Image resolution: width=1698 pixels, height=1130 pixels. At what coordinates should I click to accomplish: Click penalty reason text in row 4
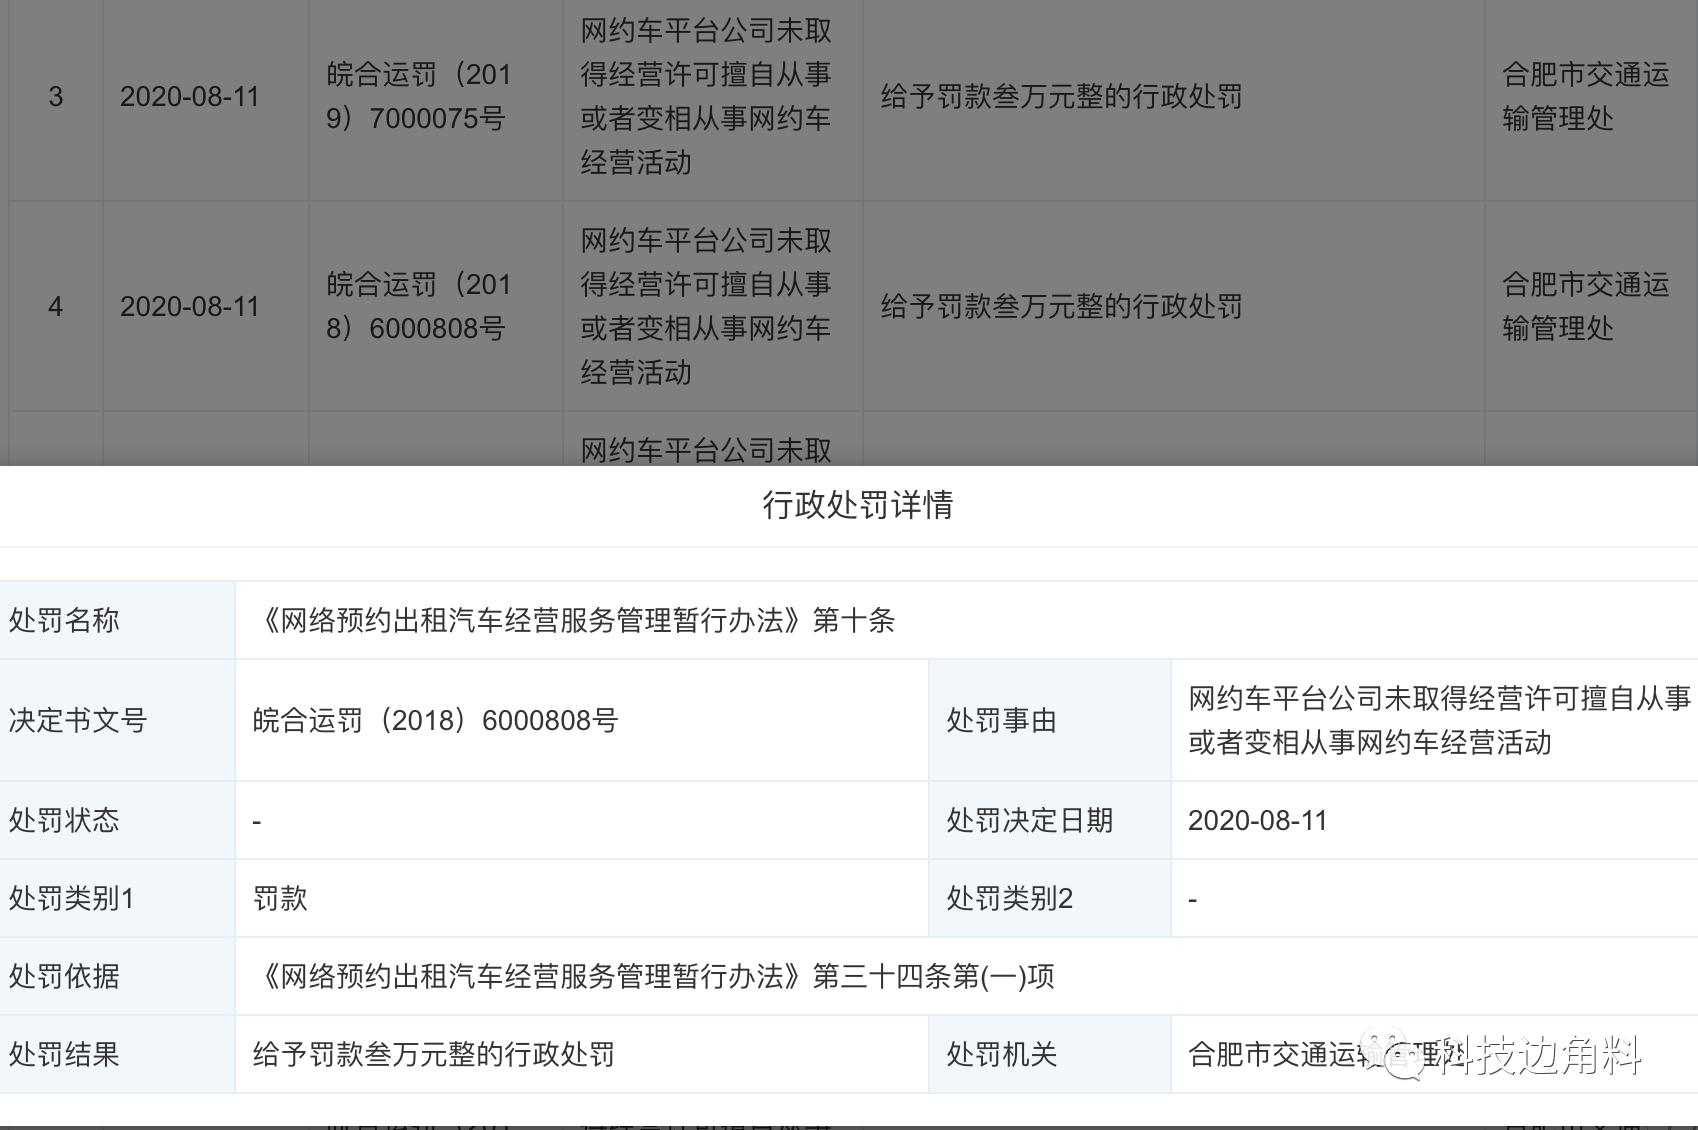pyautogui.click(x=706, y=307)
